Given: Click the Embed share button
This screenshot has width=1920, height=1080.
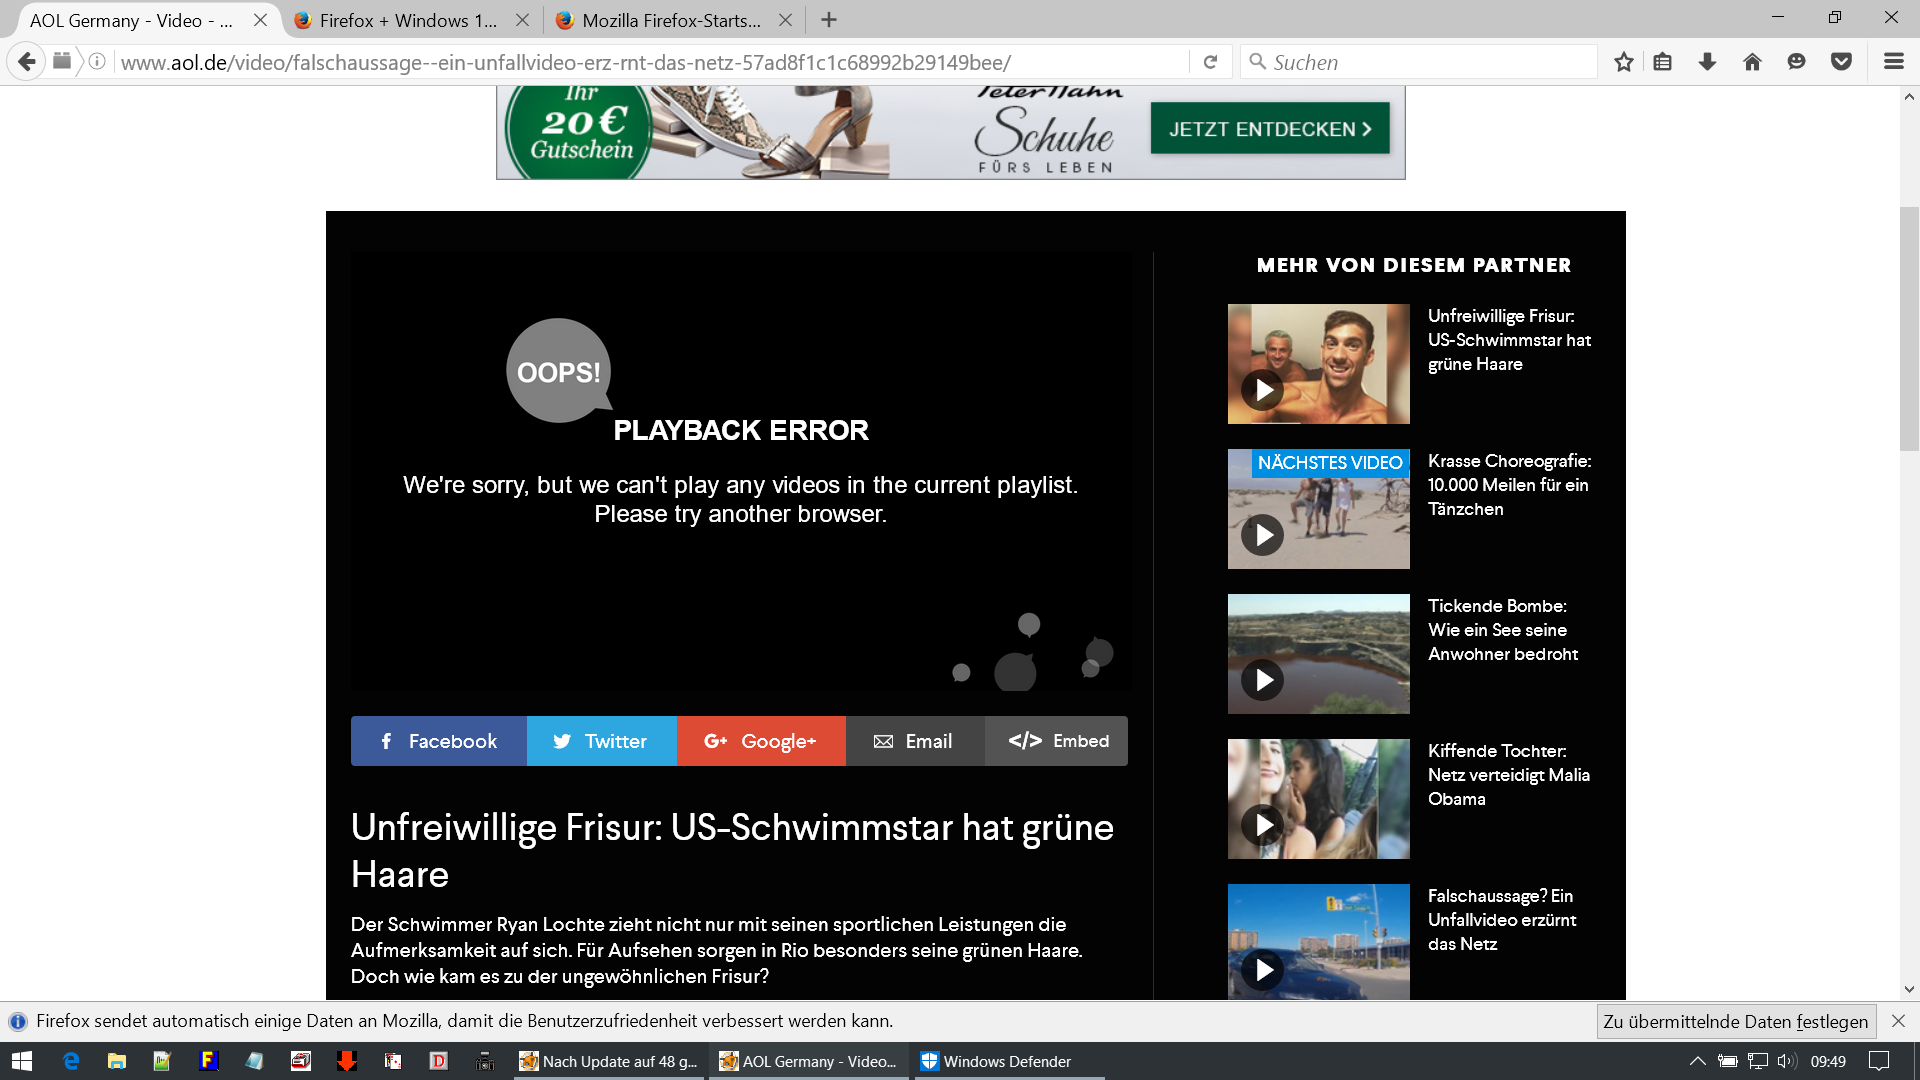Looking at the screenshot, I should (1058, 741).
